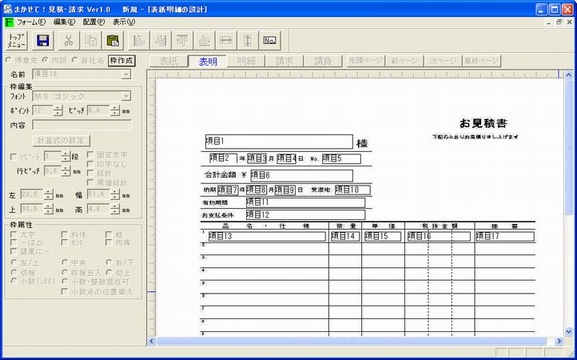The width and height of the screenshot is (577, 360).
Task: Select the 項目13 item name frame
Action: [267, 236]
